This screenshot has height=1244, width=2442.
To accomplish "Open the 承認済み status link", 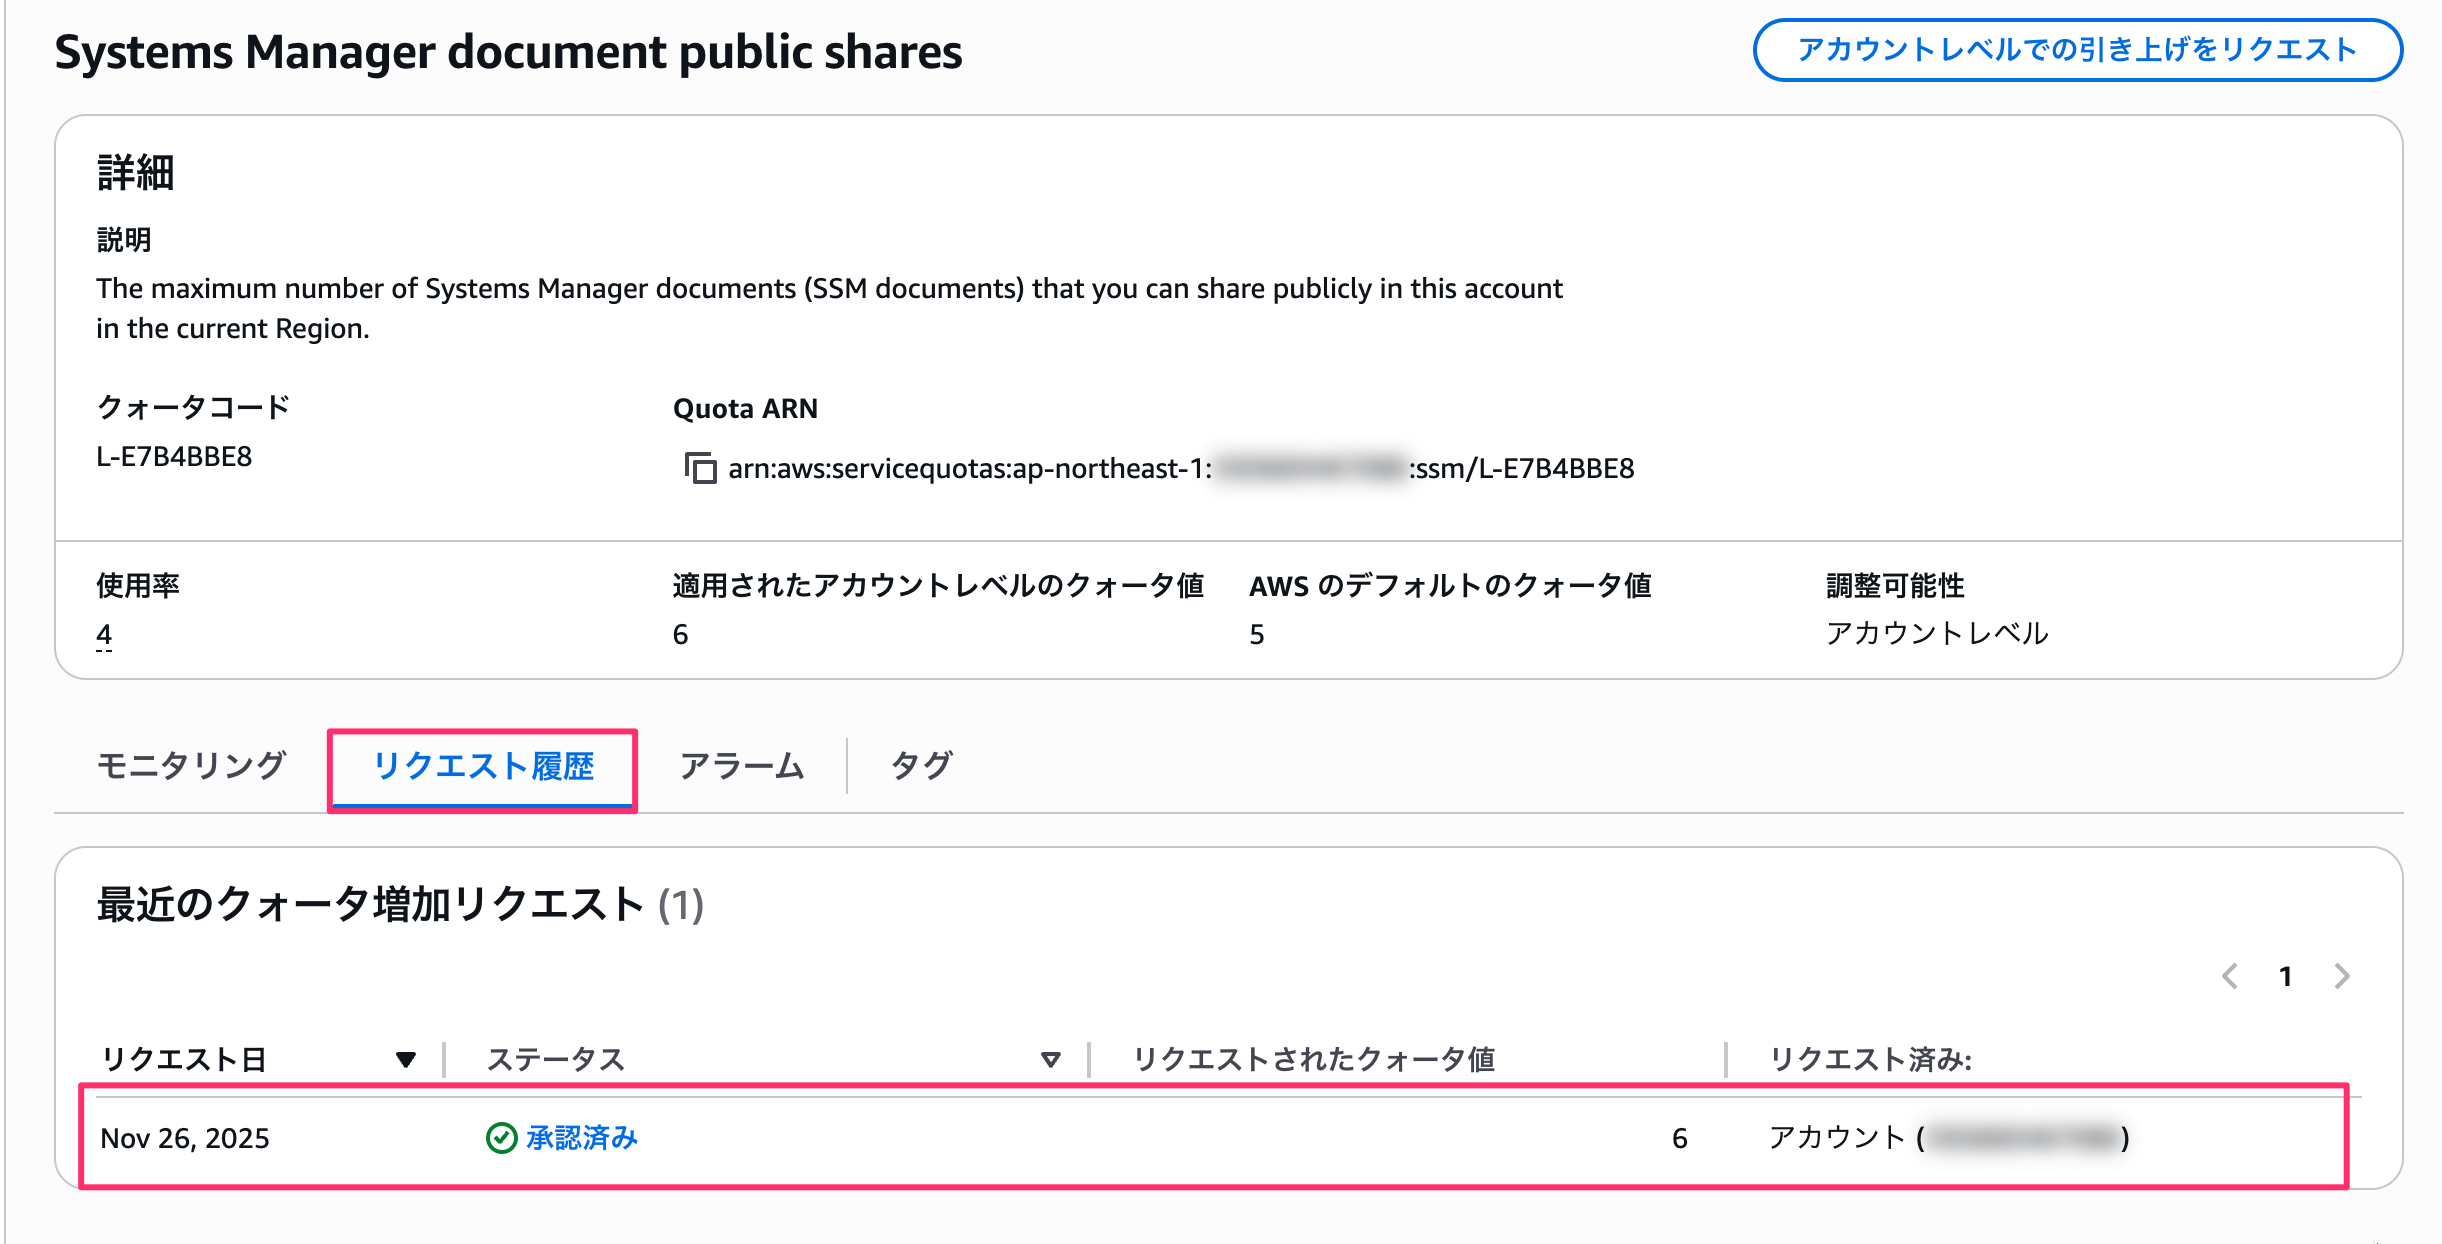I will (581, 1138).
